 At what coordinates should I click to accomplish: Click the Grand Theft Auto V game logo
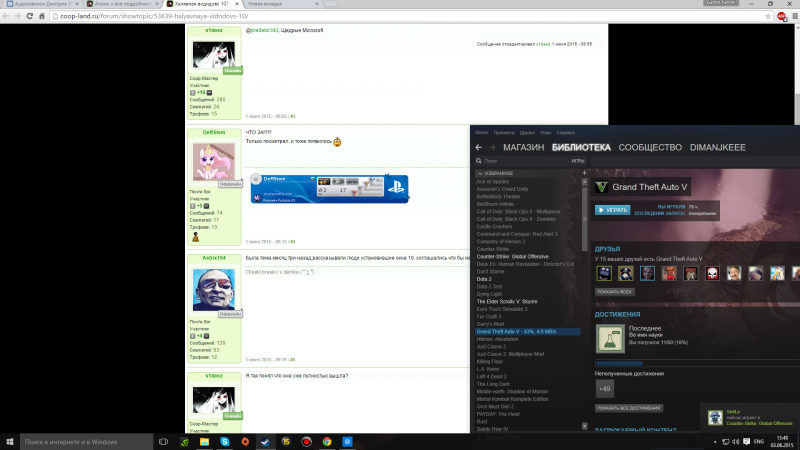coord(602,187)
